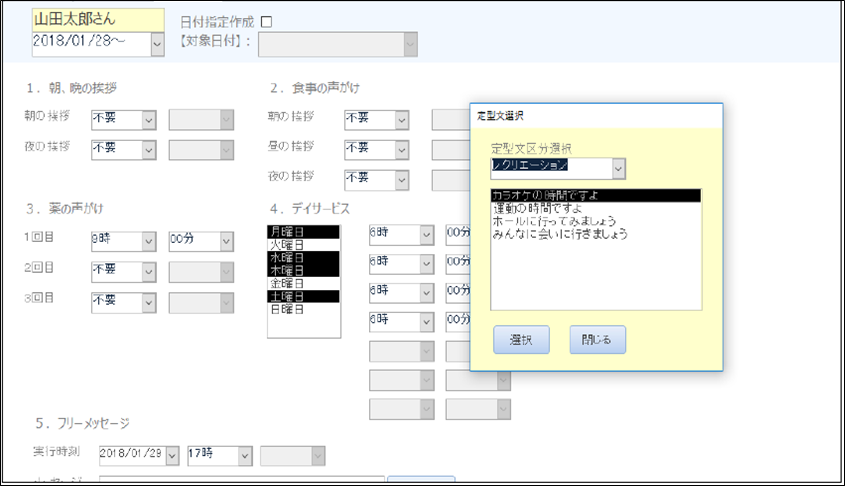This screenshot has width=845, height=486.
Task: Expand the 実行時刻 hour dropdown showing 17時
Action: pos(245,455)
